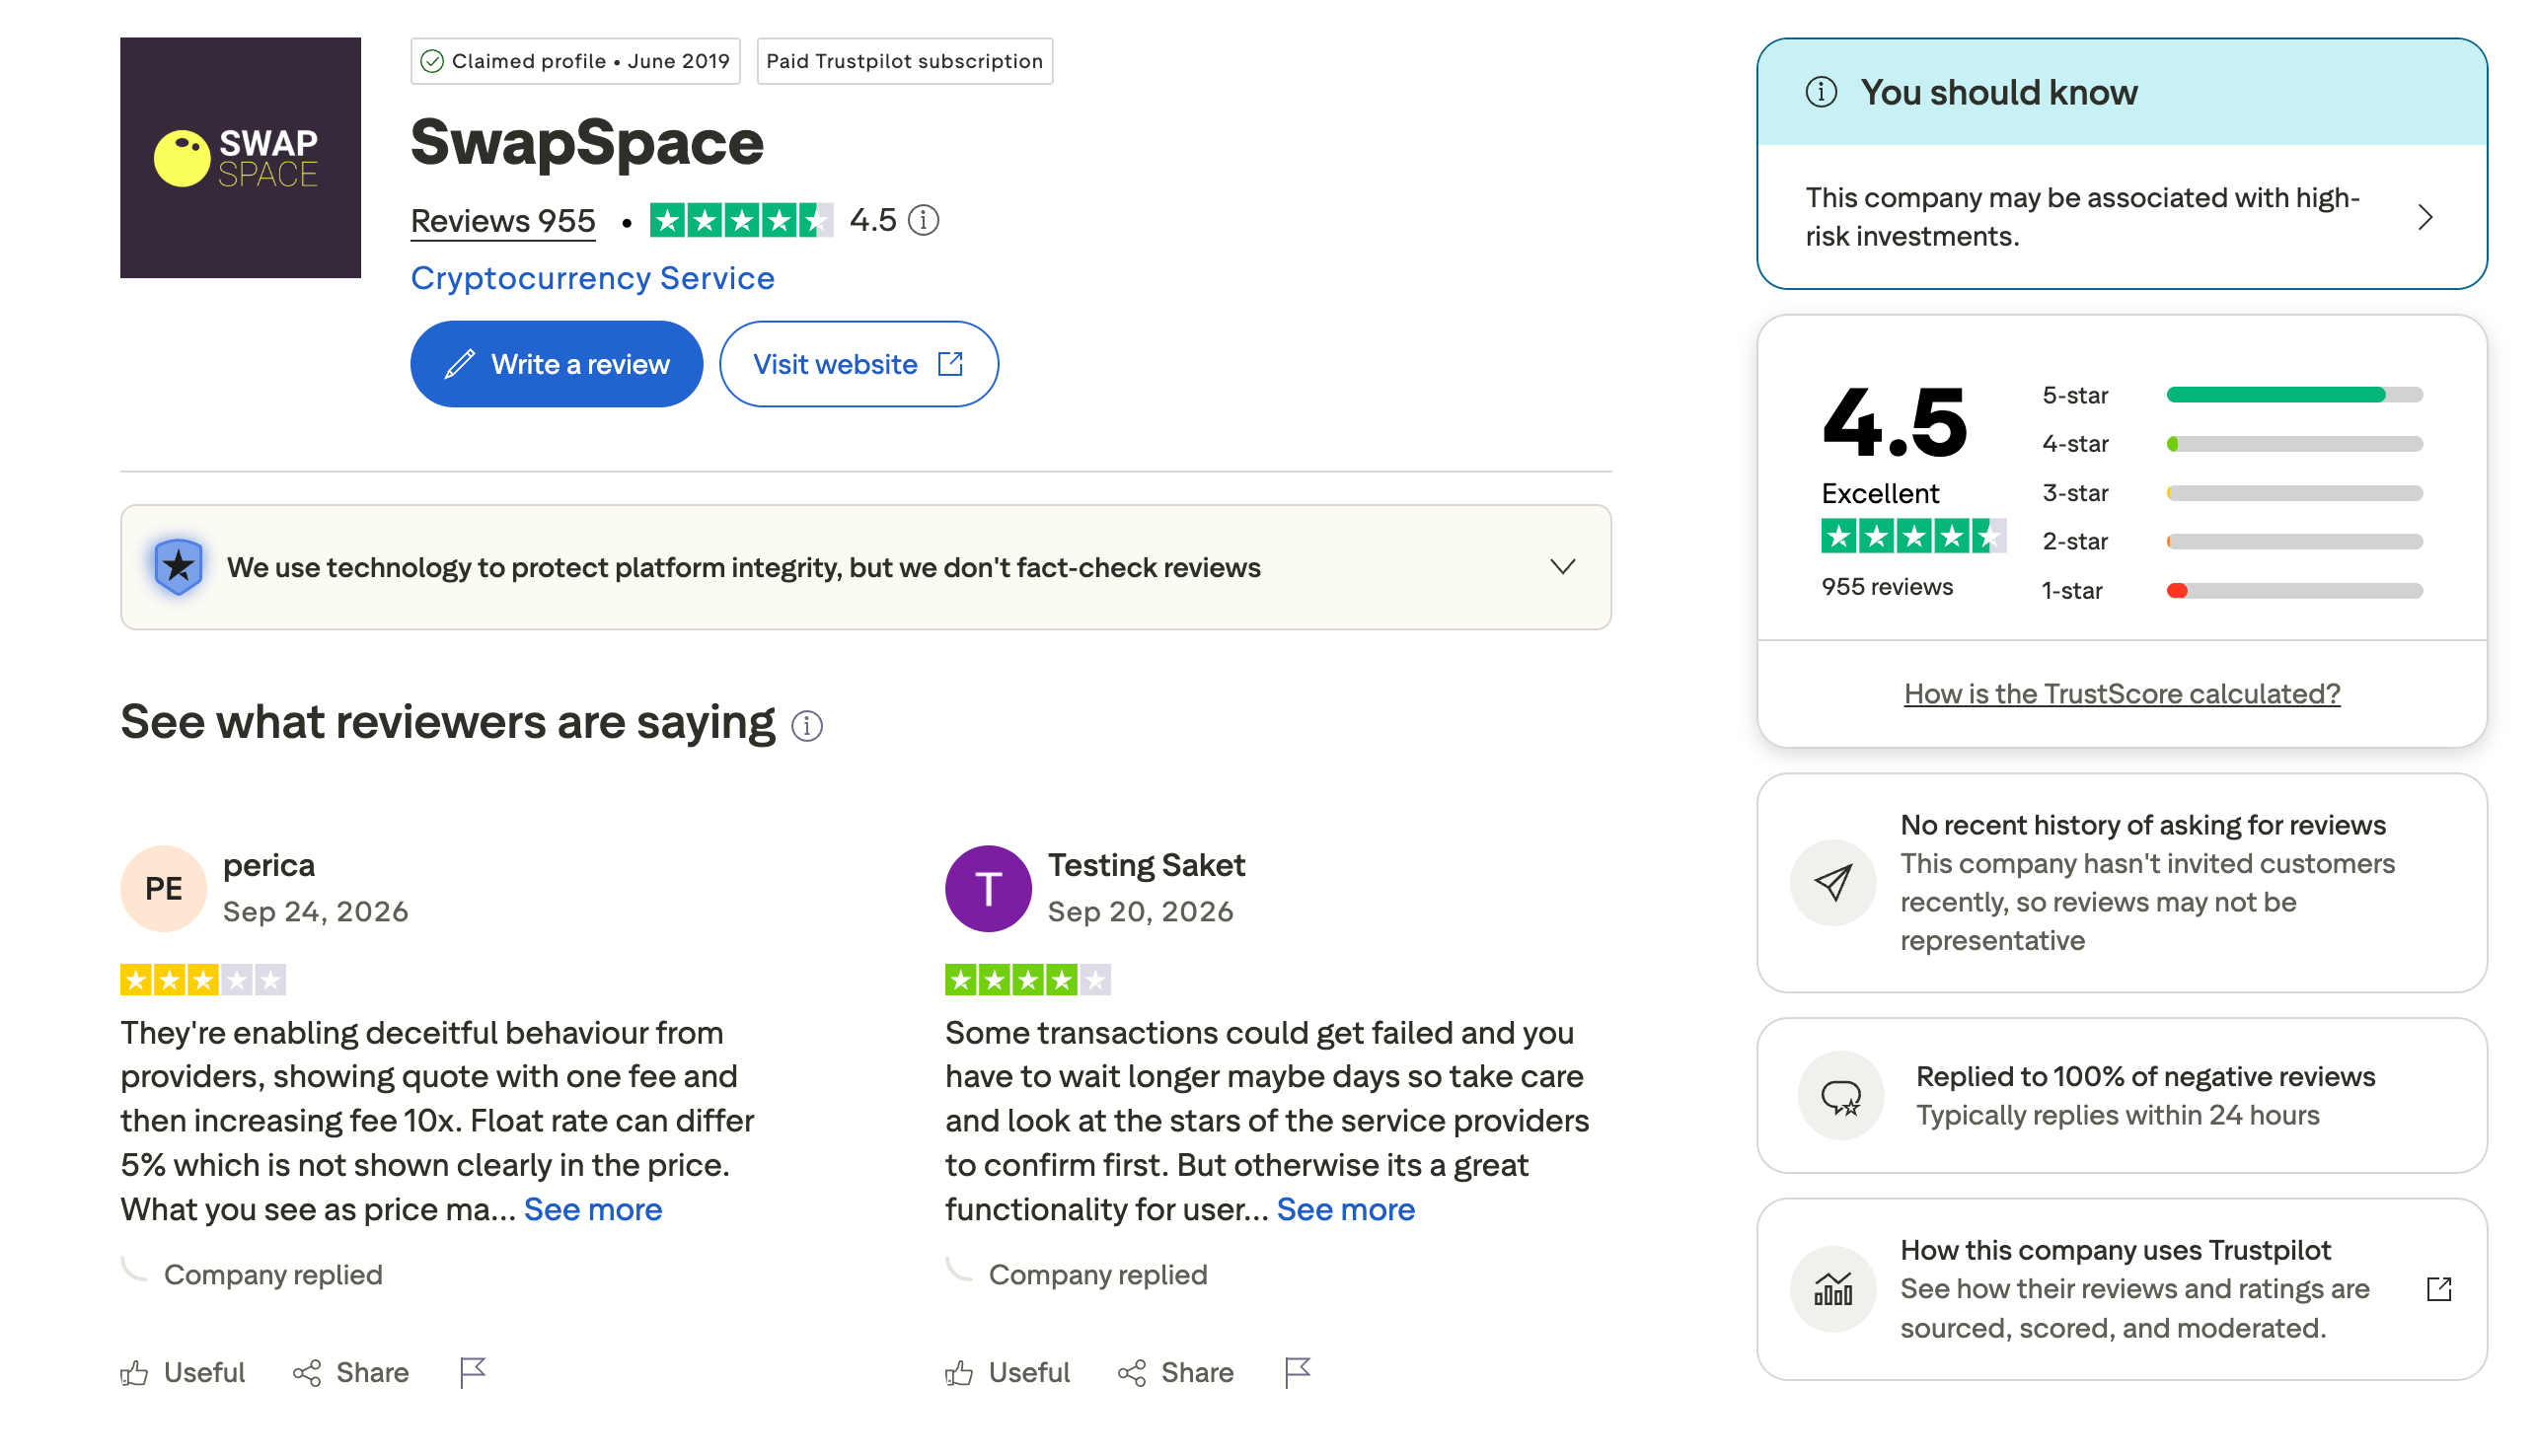Share perica's review
2536x1456 pixels.
coord(351,1372)
